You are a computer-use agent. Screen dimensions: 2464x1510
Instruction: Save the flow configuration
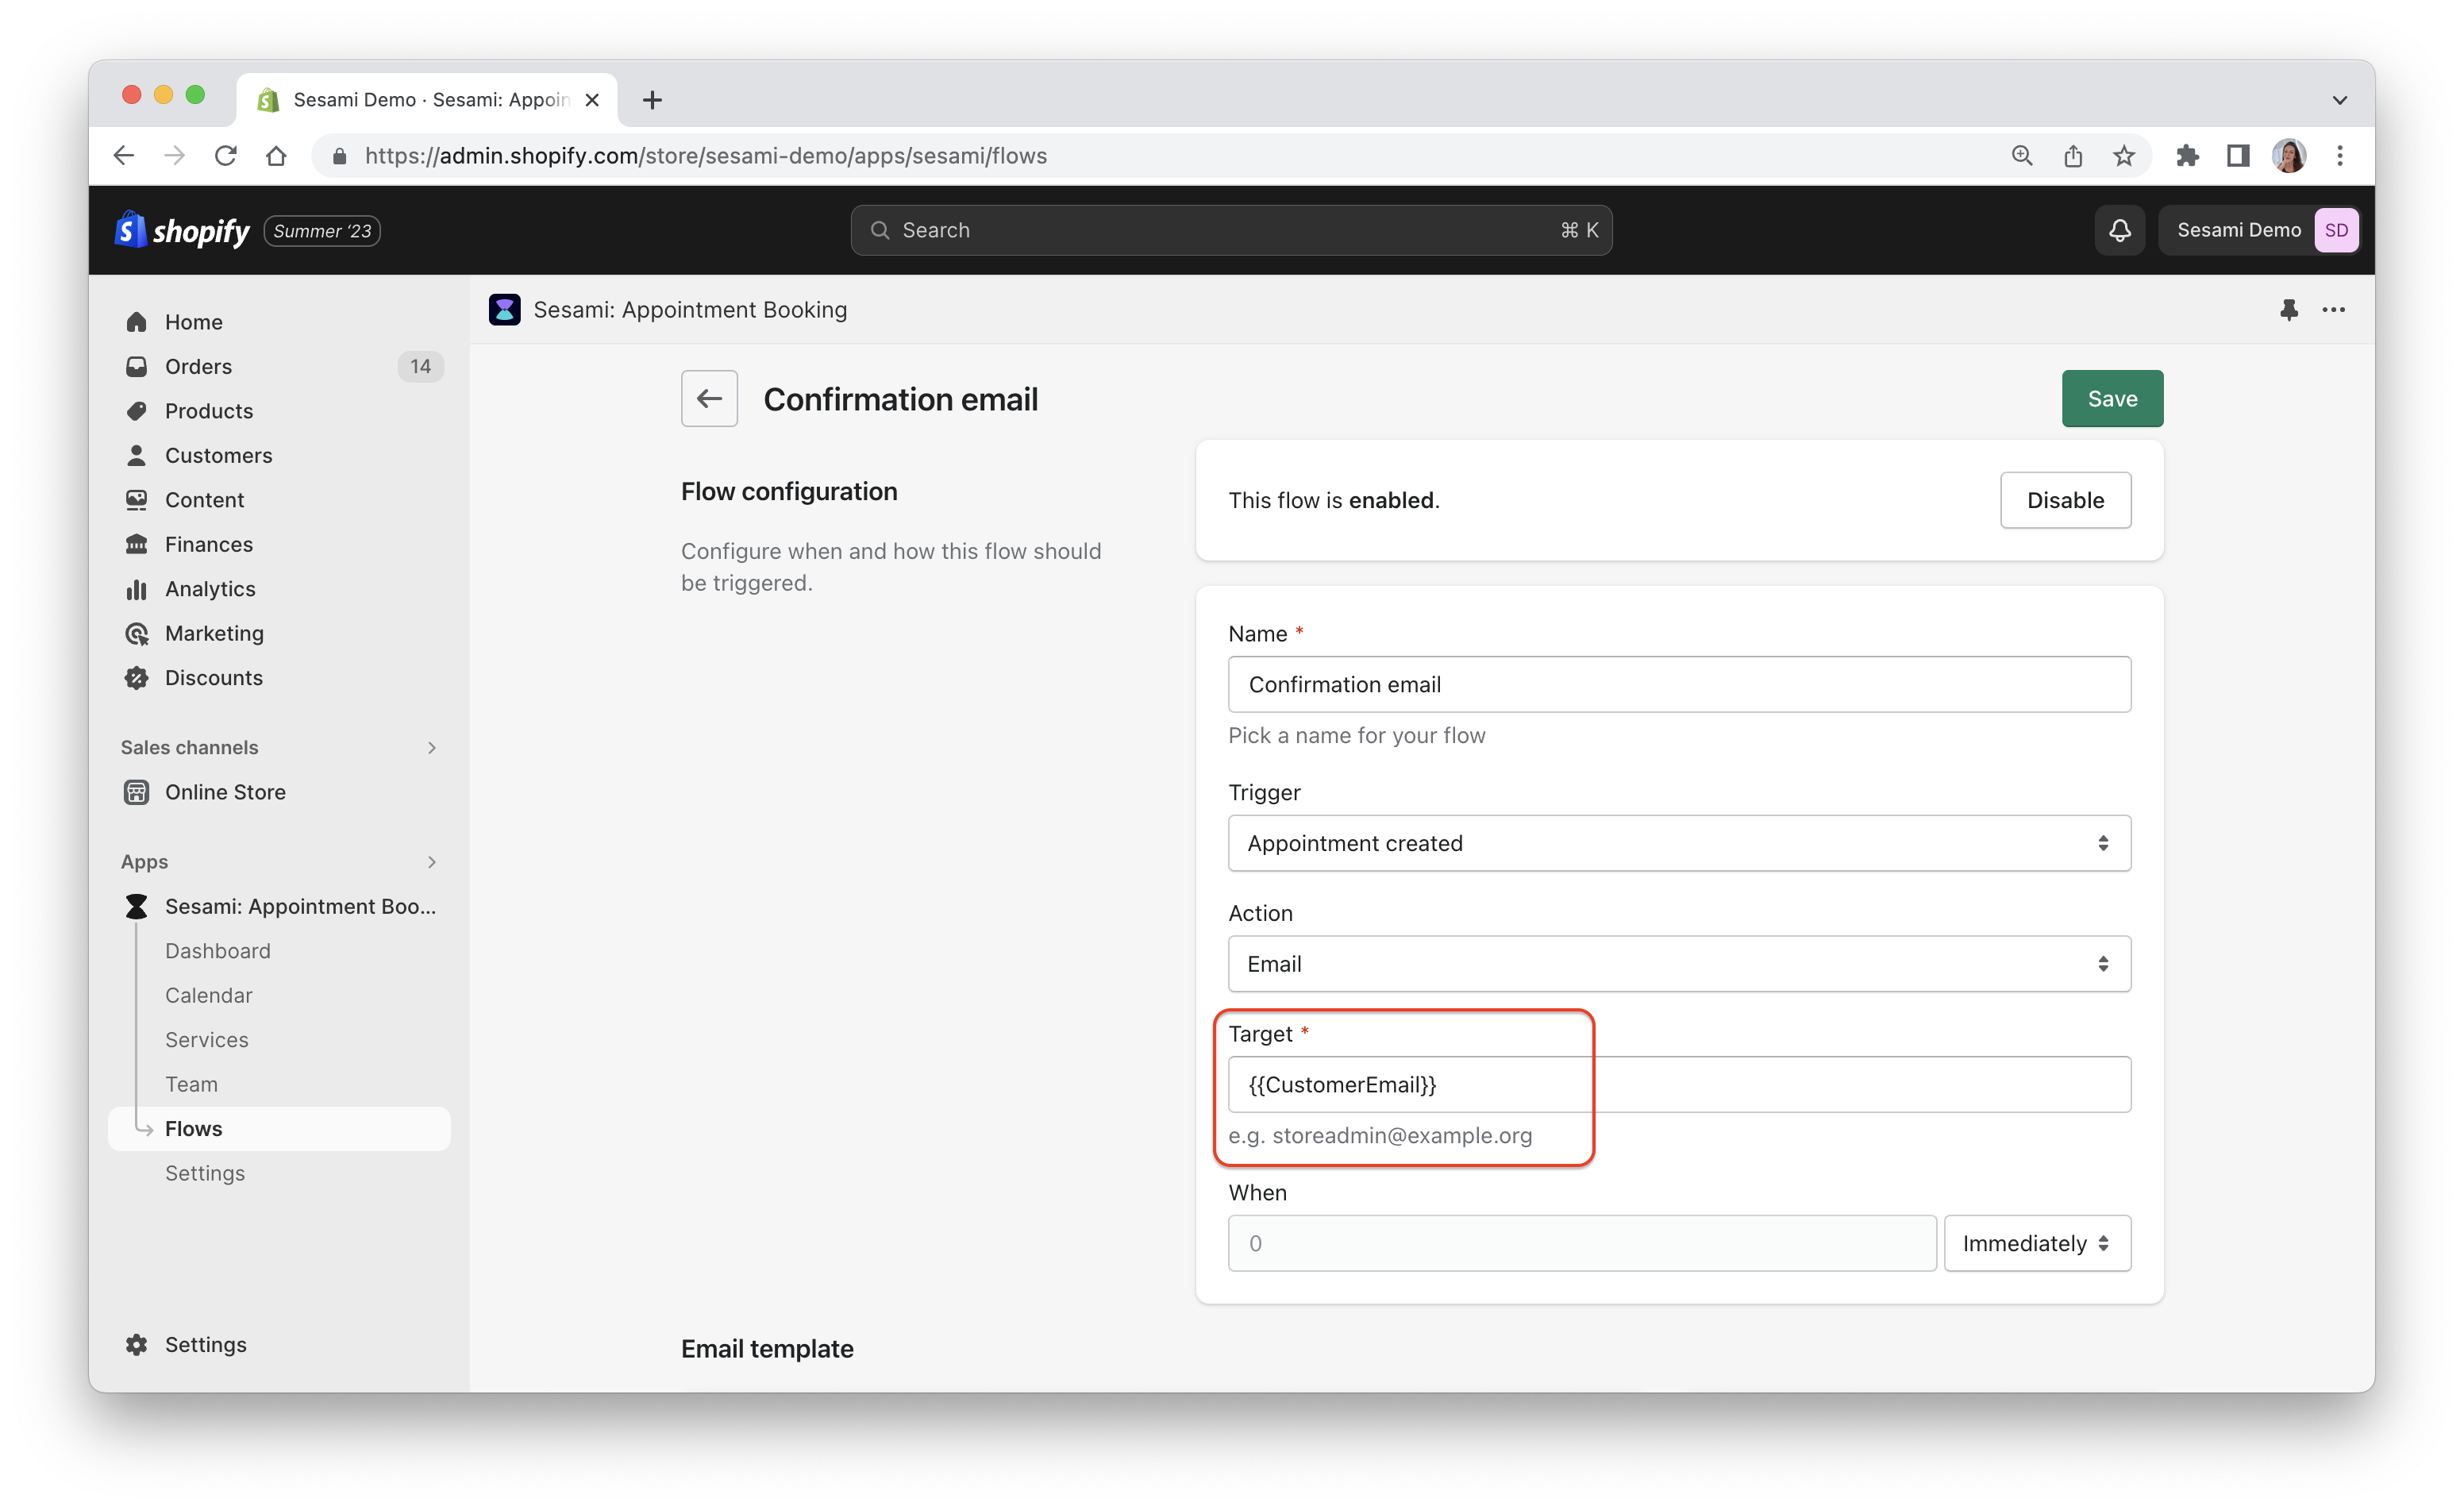point(2112,399)
